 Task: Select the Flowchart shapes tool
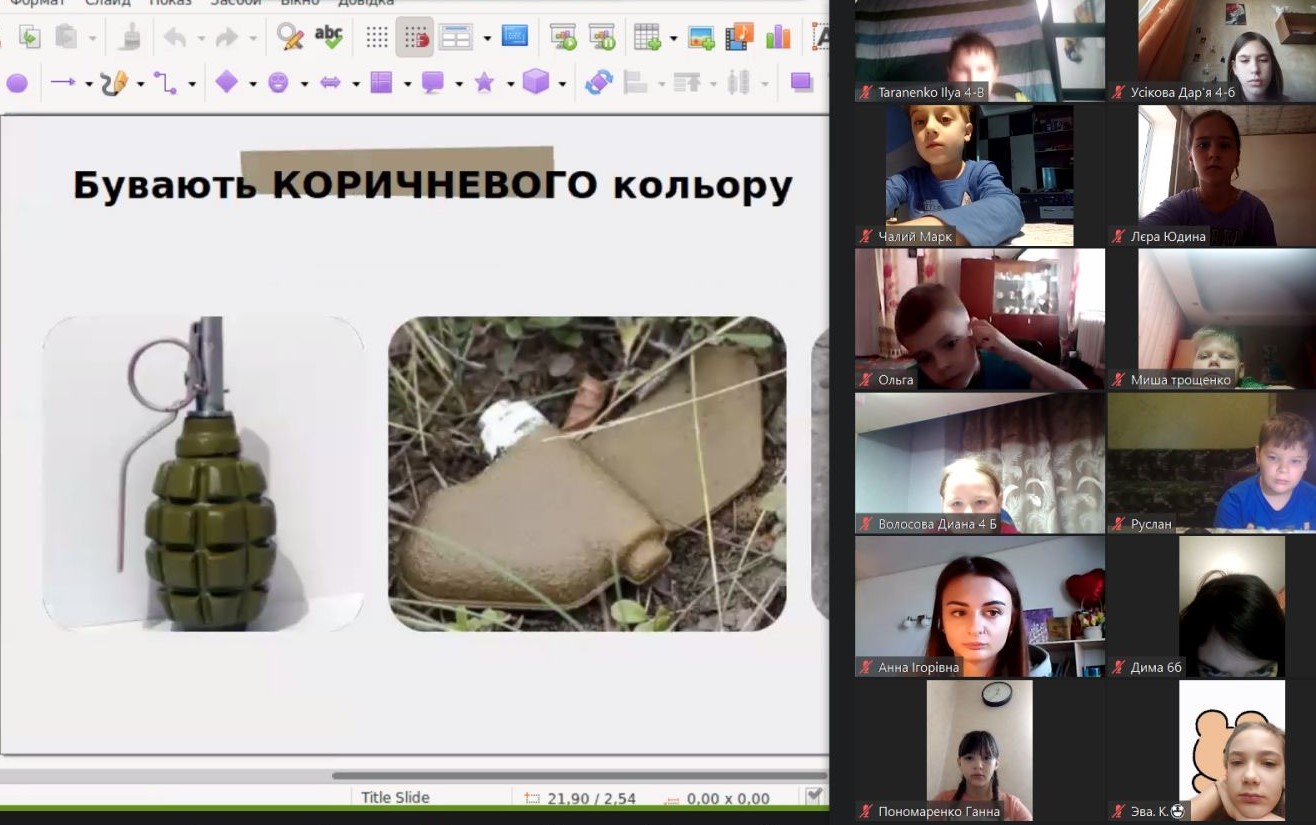[381, 83]
